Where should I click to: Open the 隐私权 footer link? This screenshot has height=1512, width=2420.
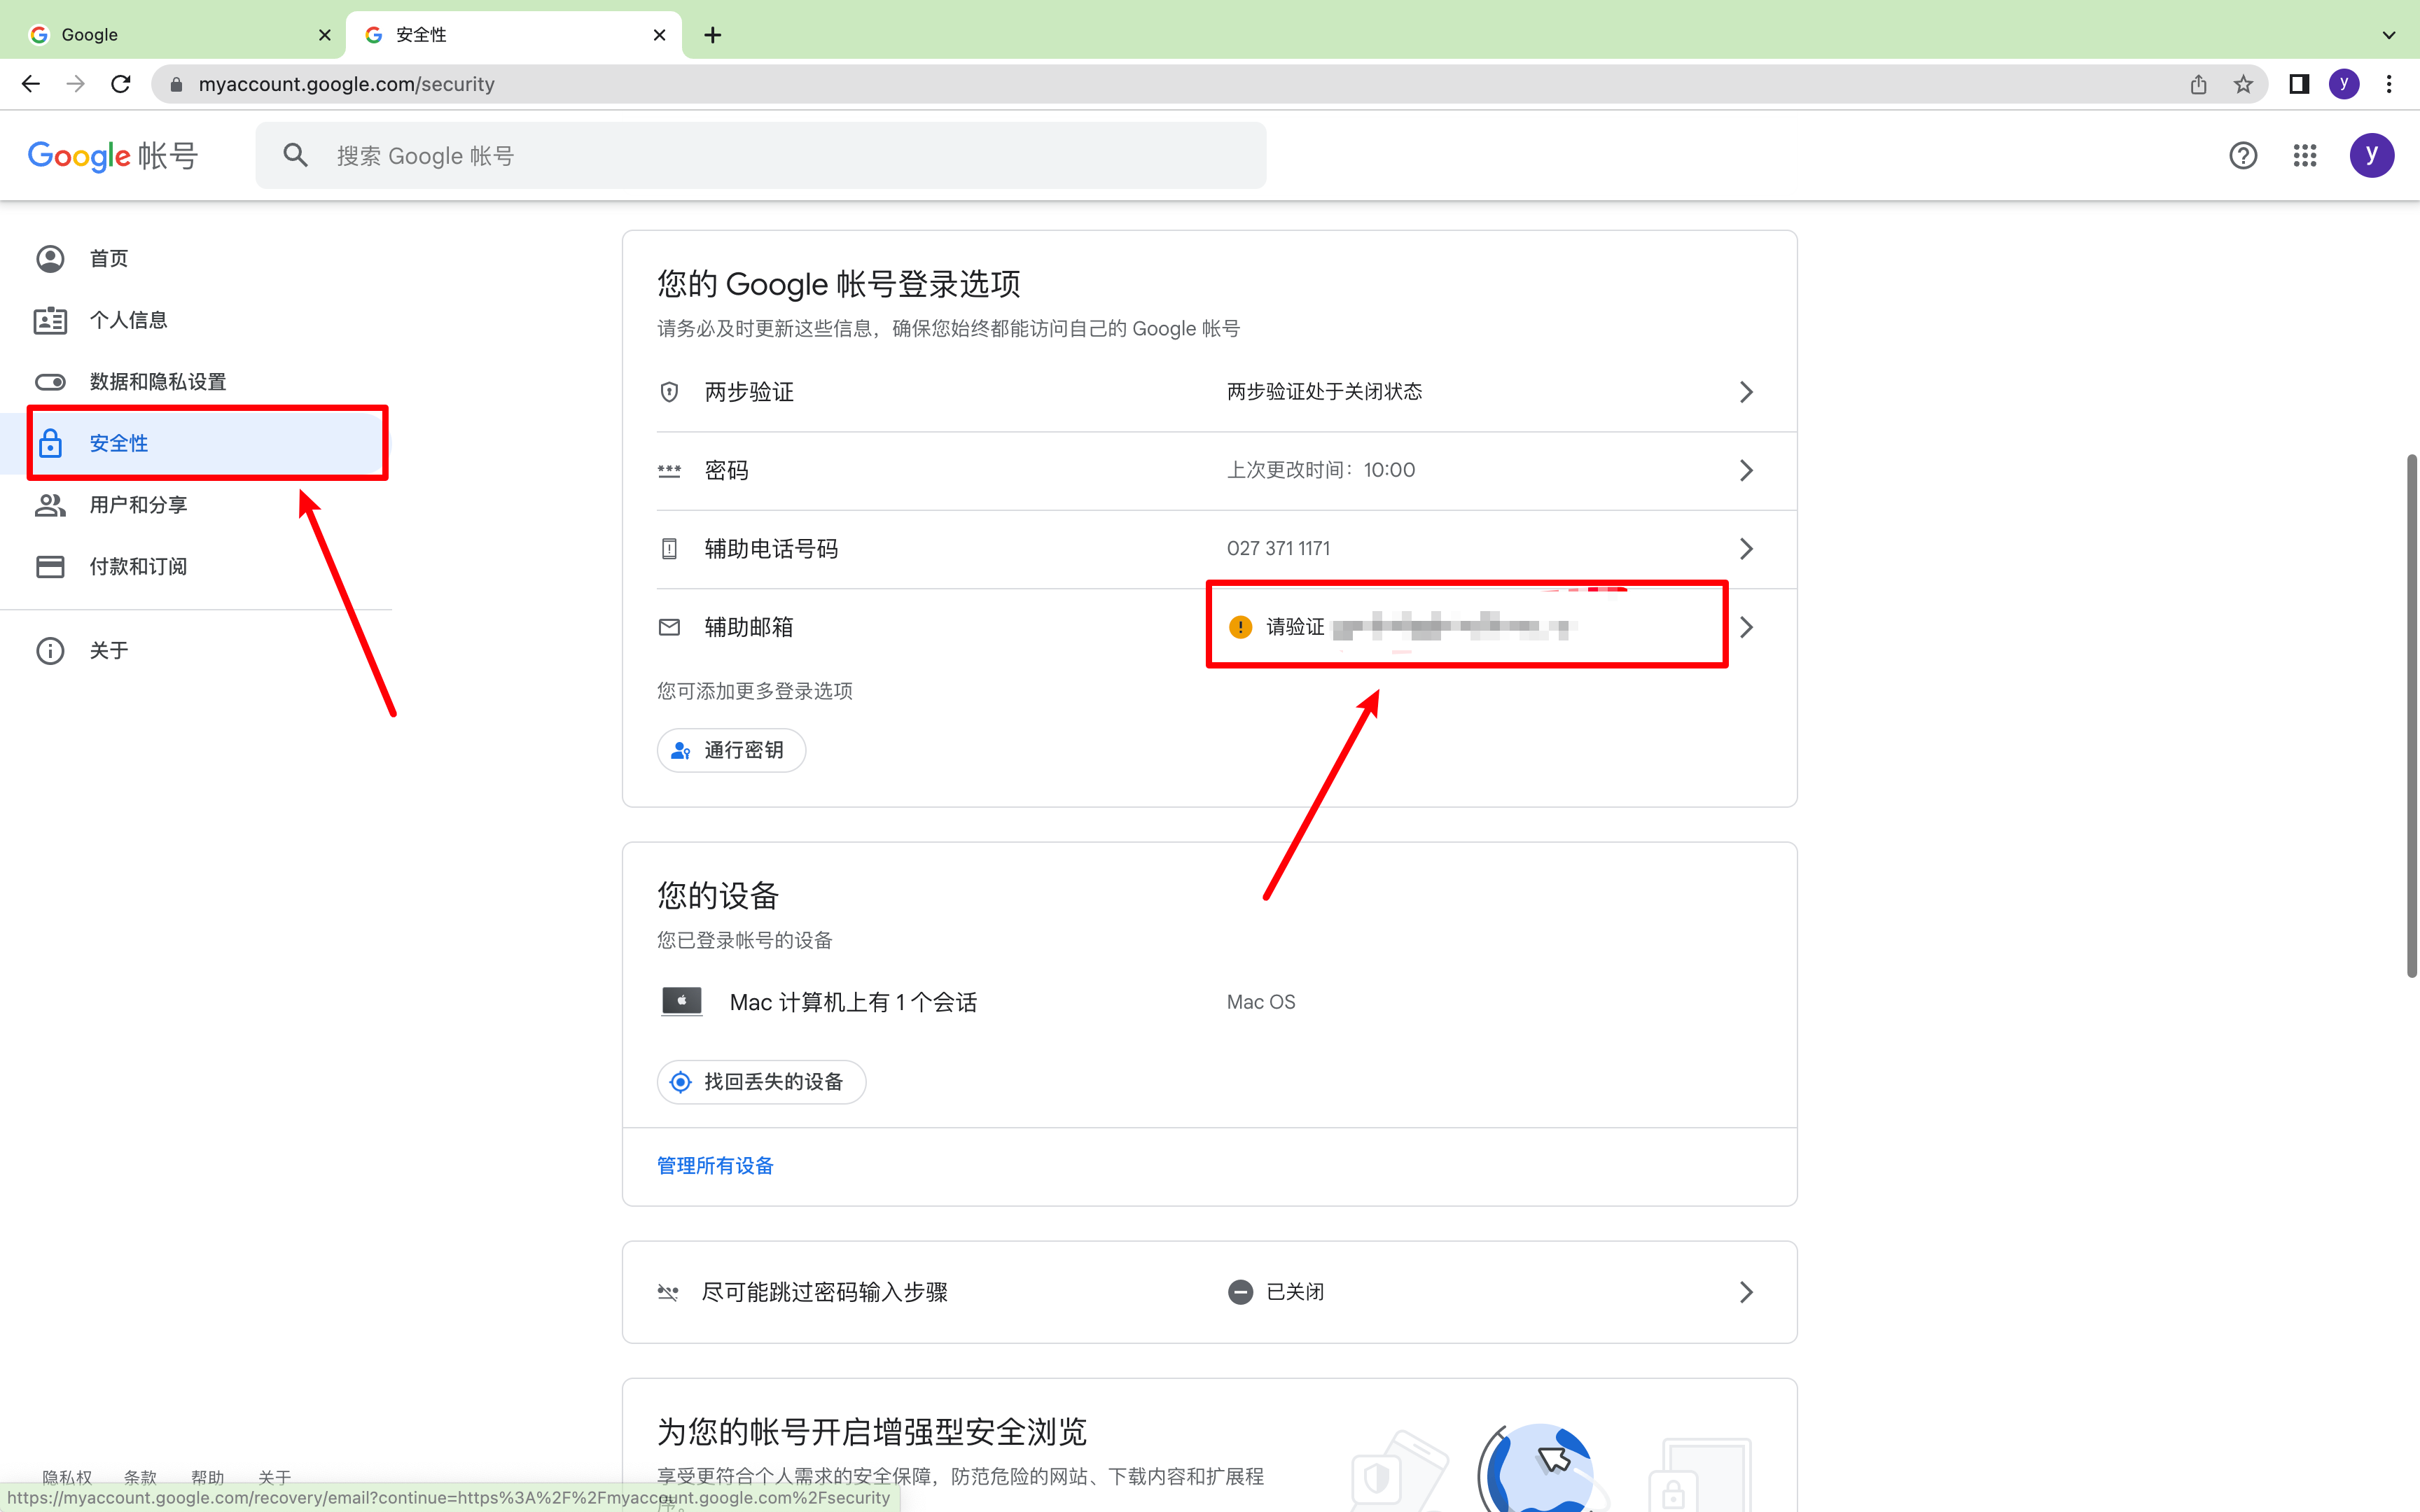click(x=67, y=1476)
